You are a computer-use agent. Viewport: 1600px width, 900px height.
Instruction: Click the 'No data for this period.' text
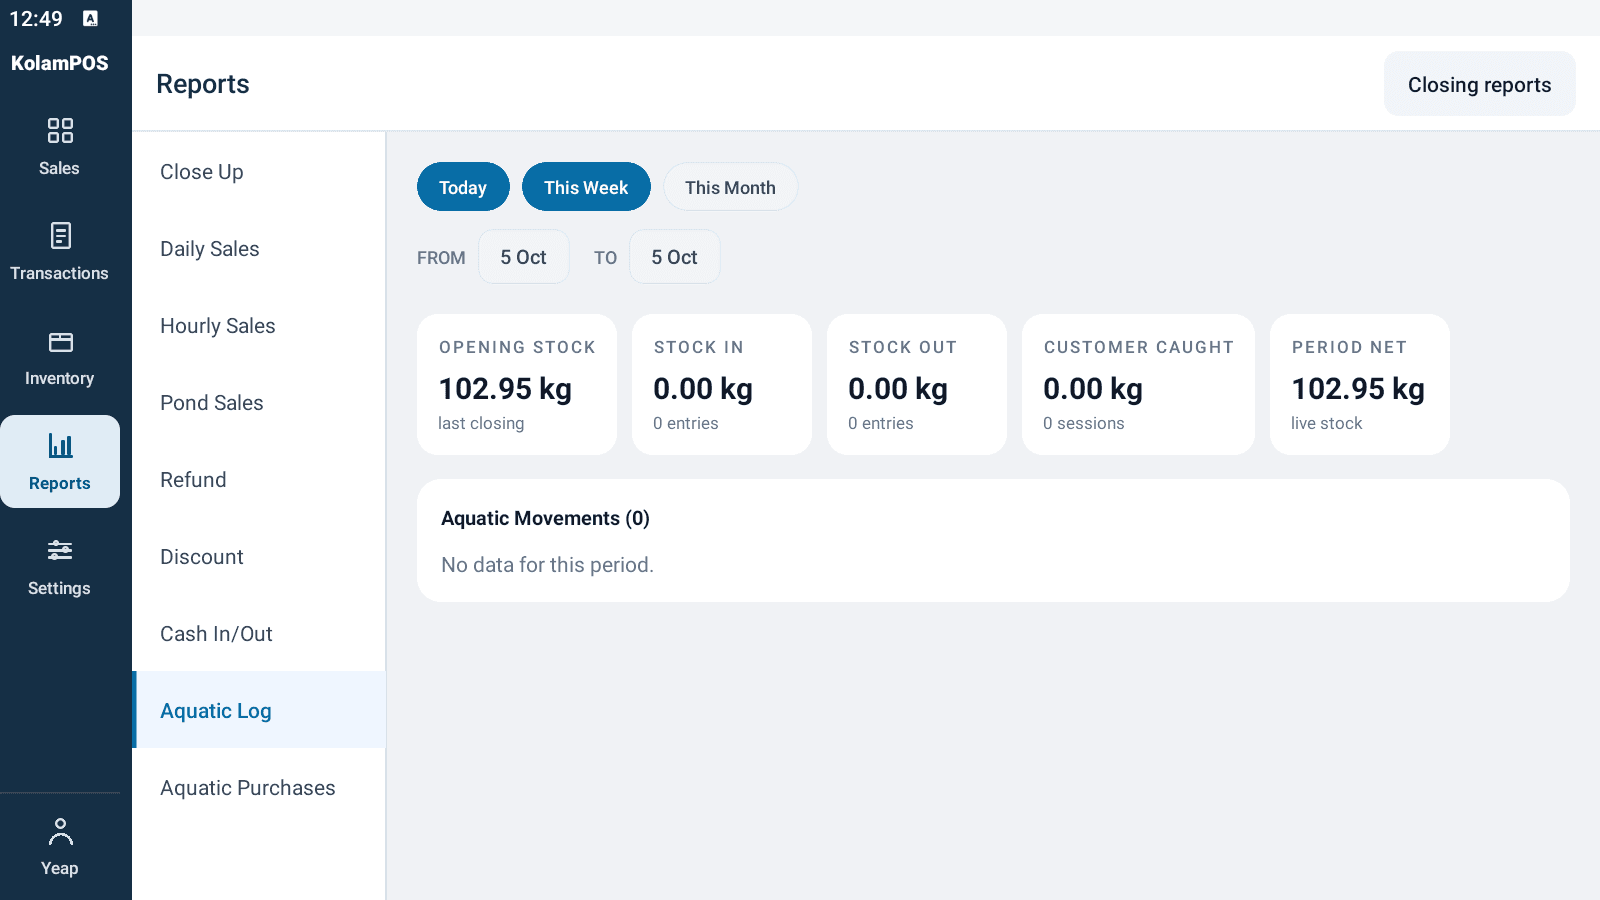point(547,565)
